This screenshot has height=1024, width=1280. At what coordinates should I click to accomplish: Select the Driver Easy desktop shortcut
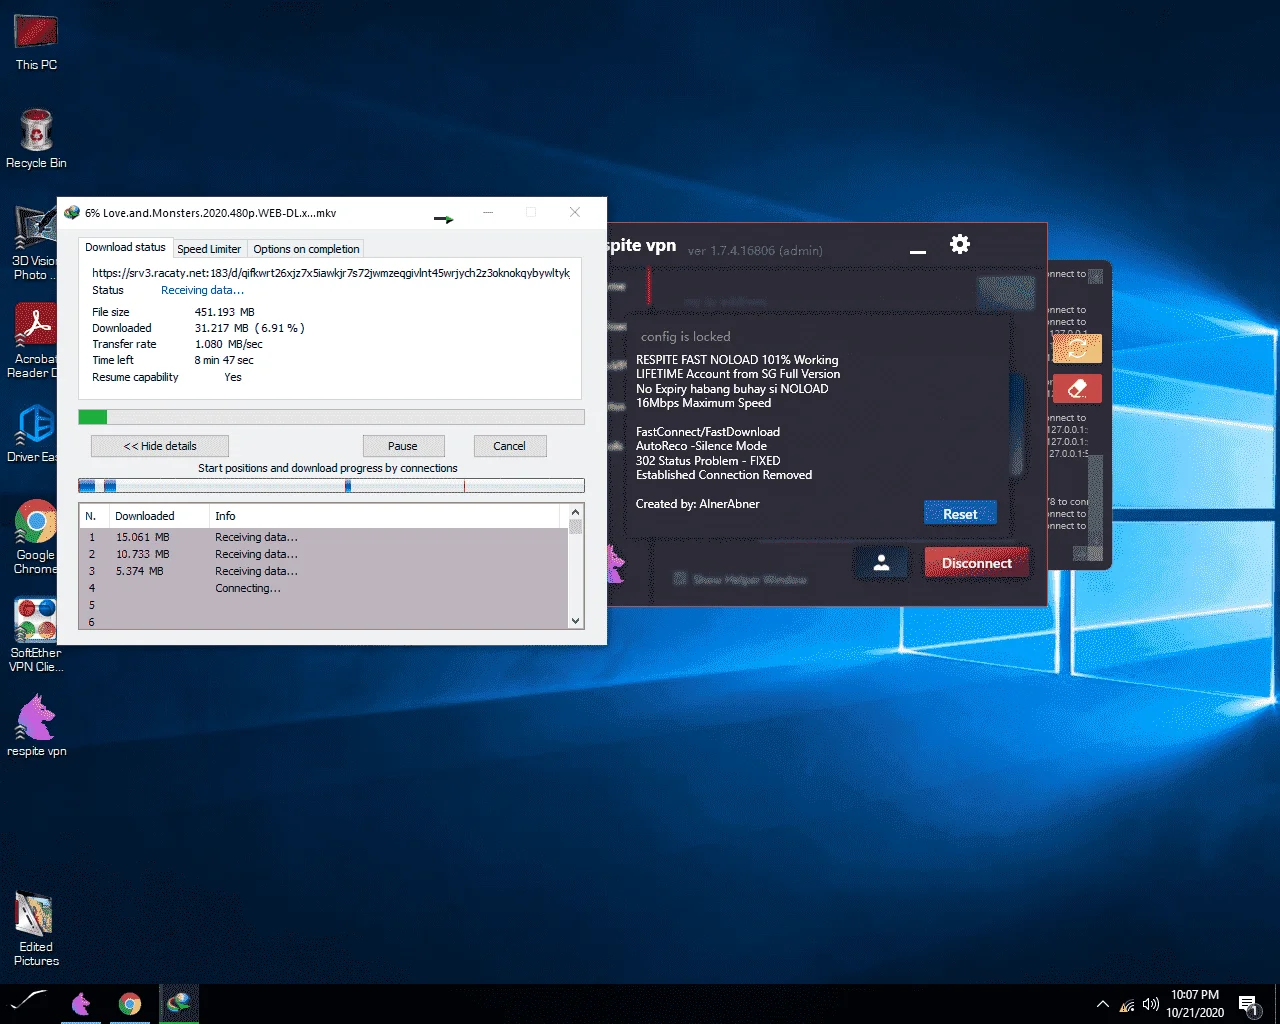(34, 434)
